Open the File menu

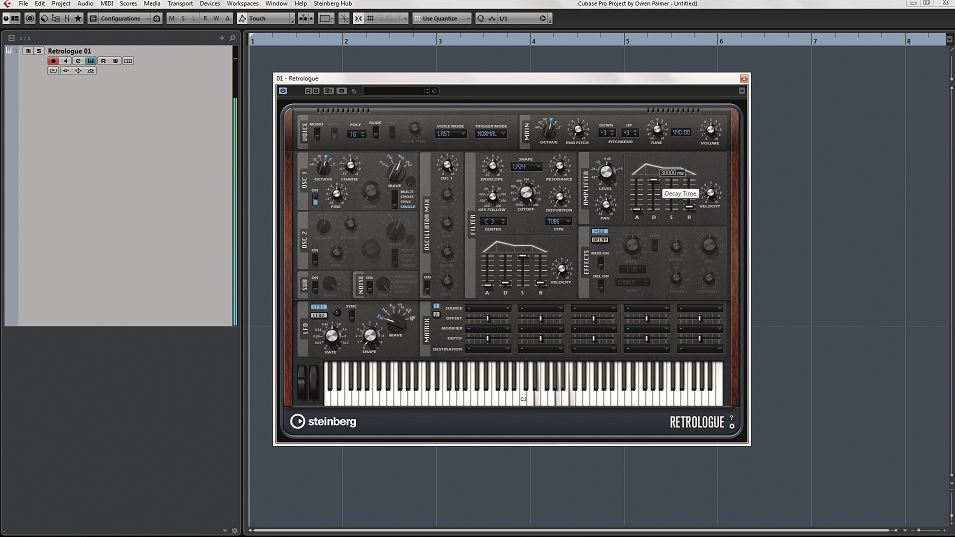[23, 4]
